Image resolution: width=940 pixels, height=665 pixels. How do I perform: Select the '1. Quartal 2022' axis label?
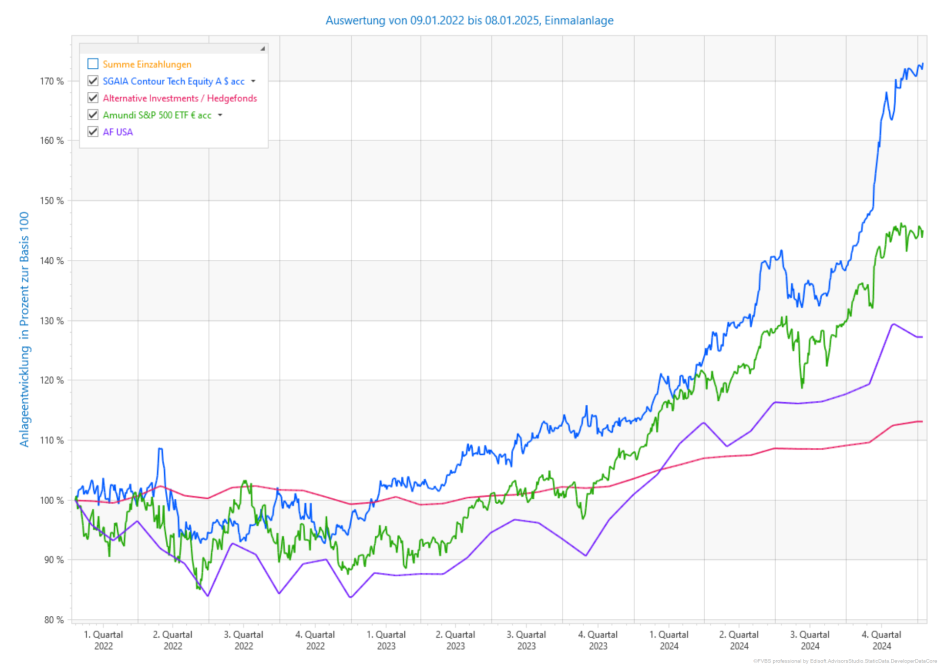(x=103, y=640)
